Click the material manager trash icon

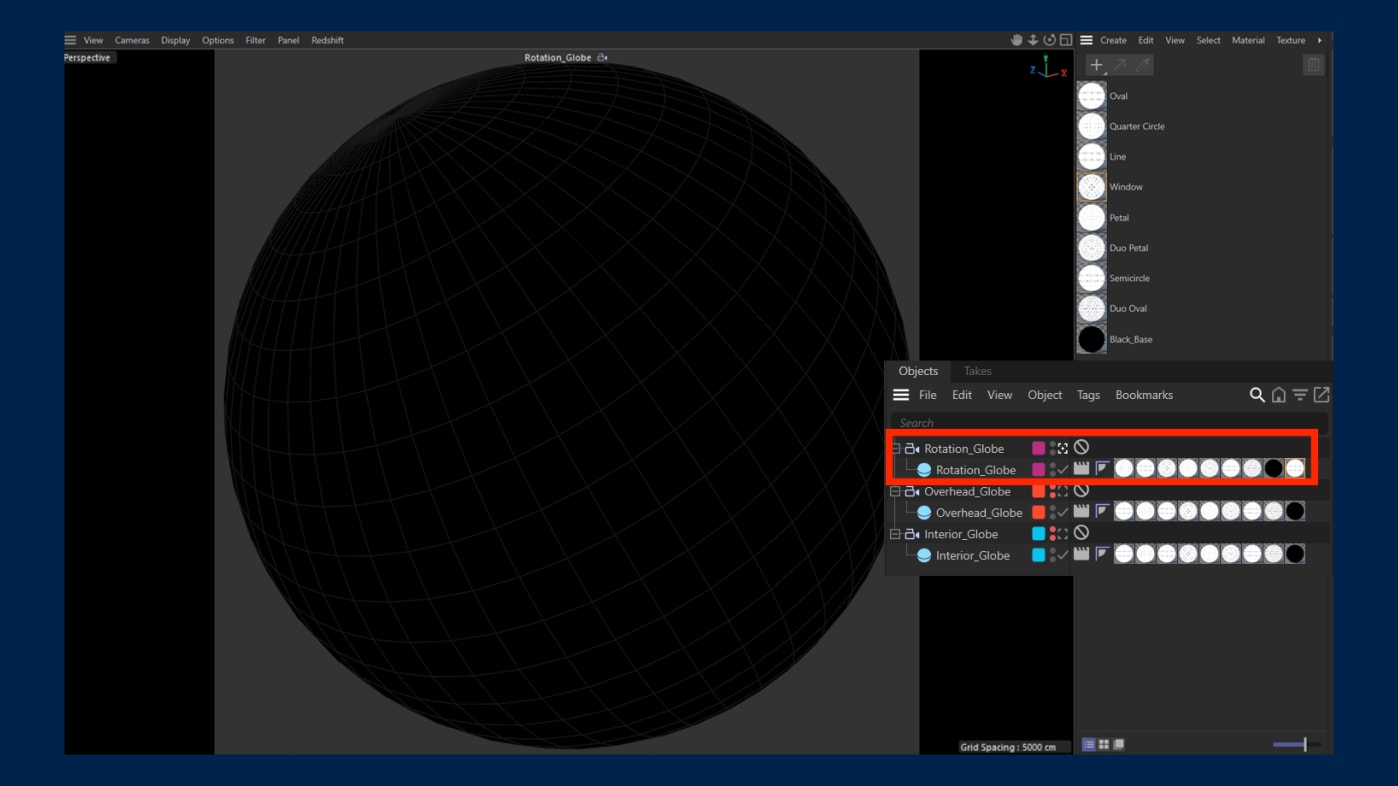1313,65
